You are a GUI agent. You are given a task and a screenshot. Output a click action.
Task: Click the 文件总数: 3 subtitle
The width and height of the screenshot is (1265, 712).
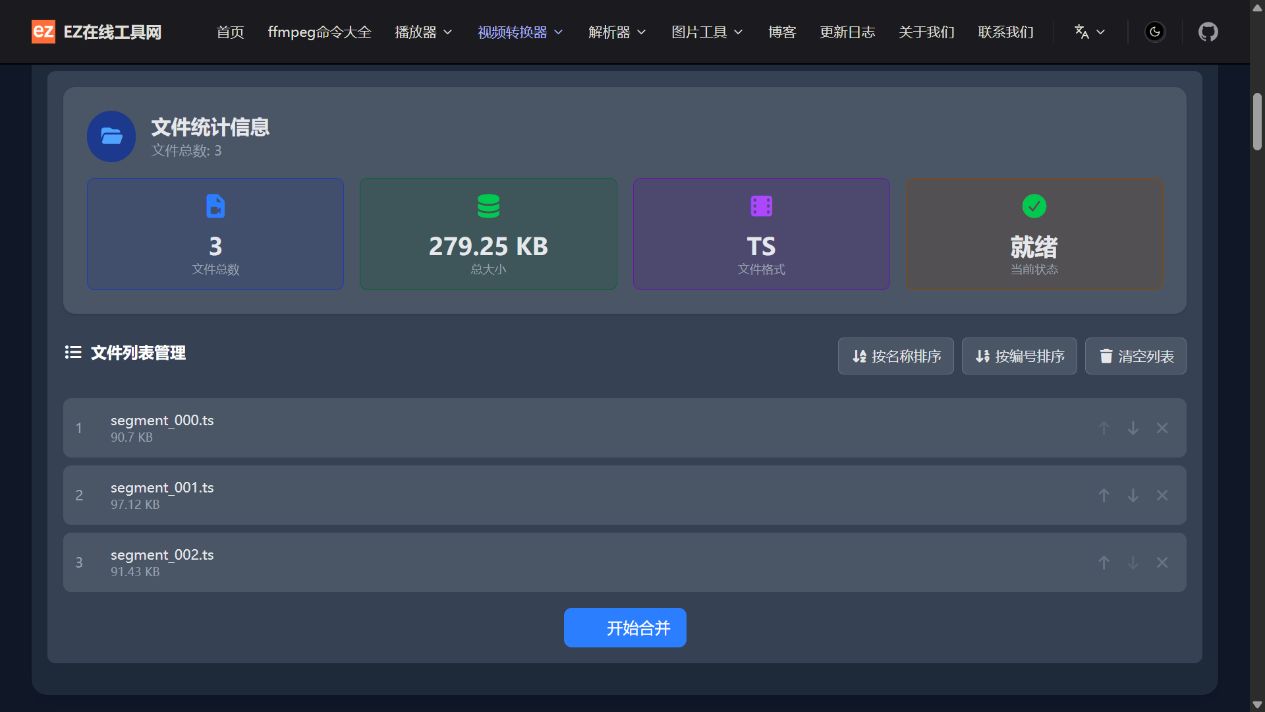tap(187, 150)
